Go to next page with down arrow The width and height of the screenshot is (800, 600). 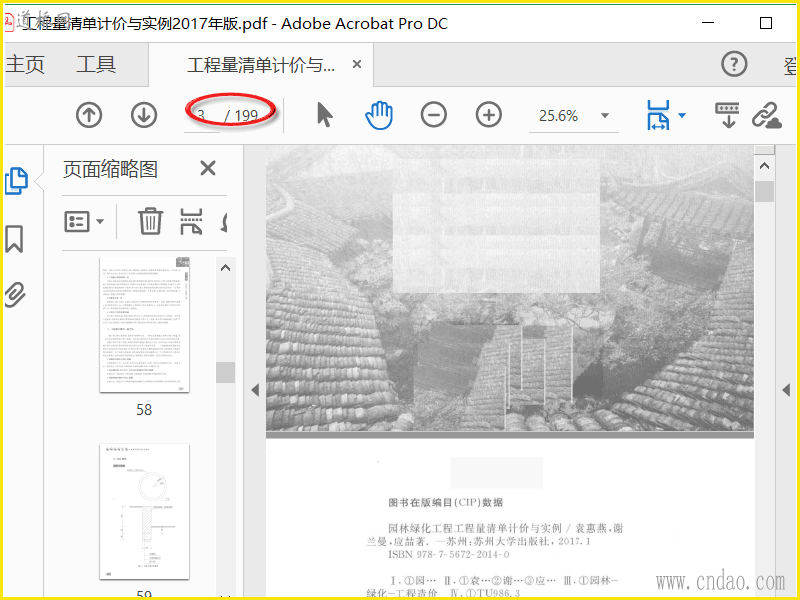pyautogui.click(x=144, y=115)
